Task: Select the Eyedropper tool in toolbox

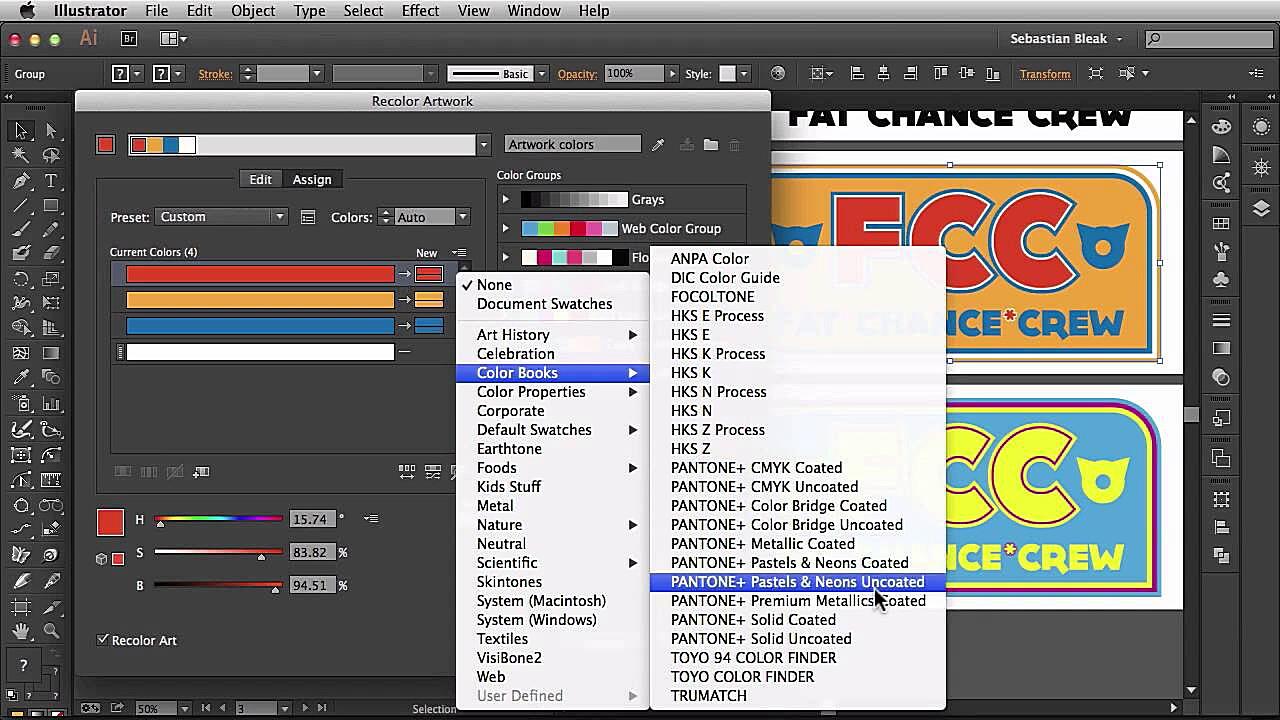Action: [x=21, y=378]
